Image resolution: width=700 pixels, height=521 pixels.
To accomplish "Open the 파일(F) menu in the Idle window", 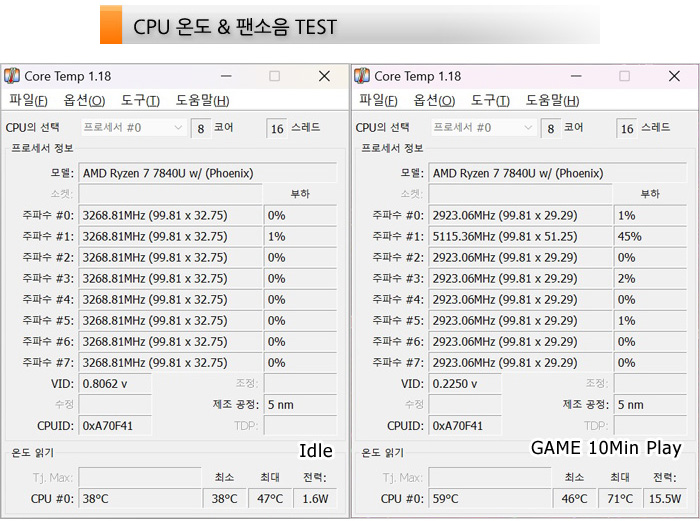I will coord(28,100).
